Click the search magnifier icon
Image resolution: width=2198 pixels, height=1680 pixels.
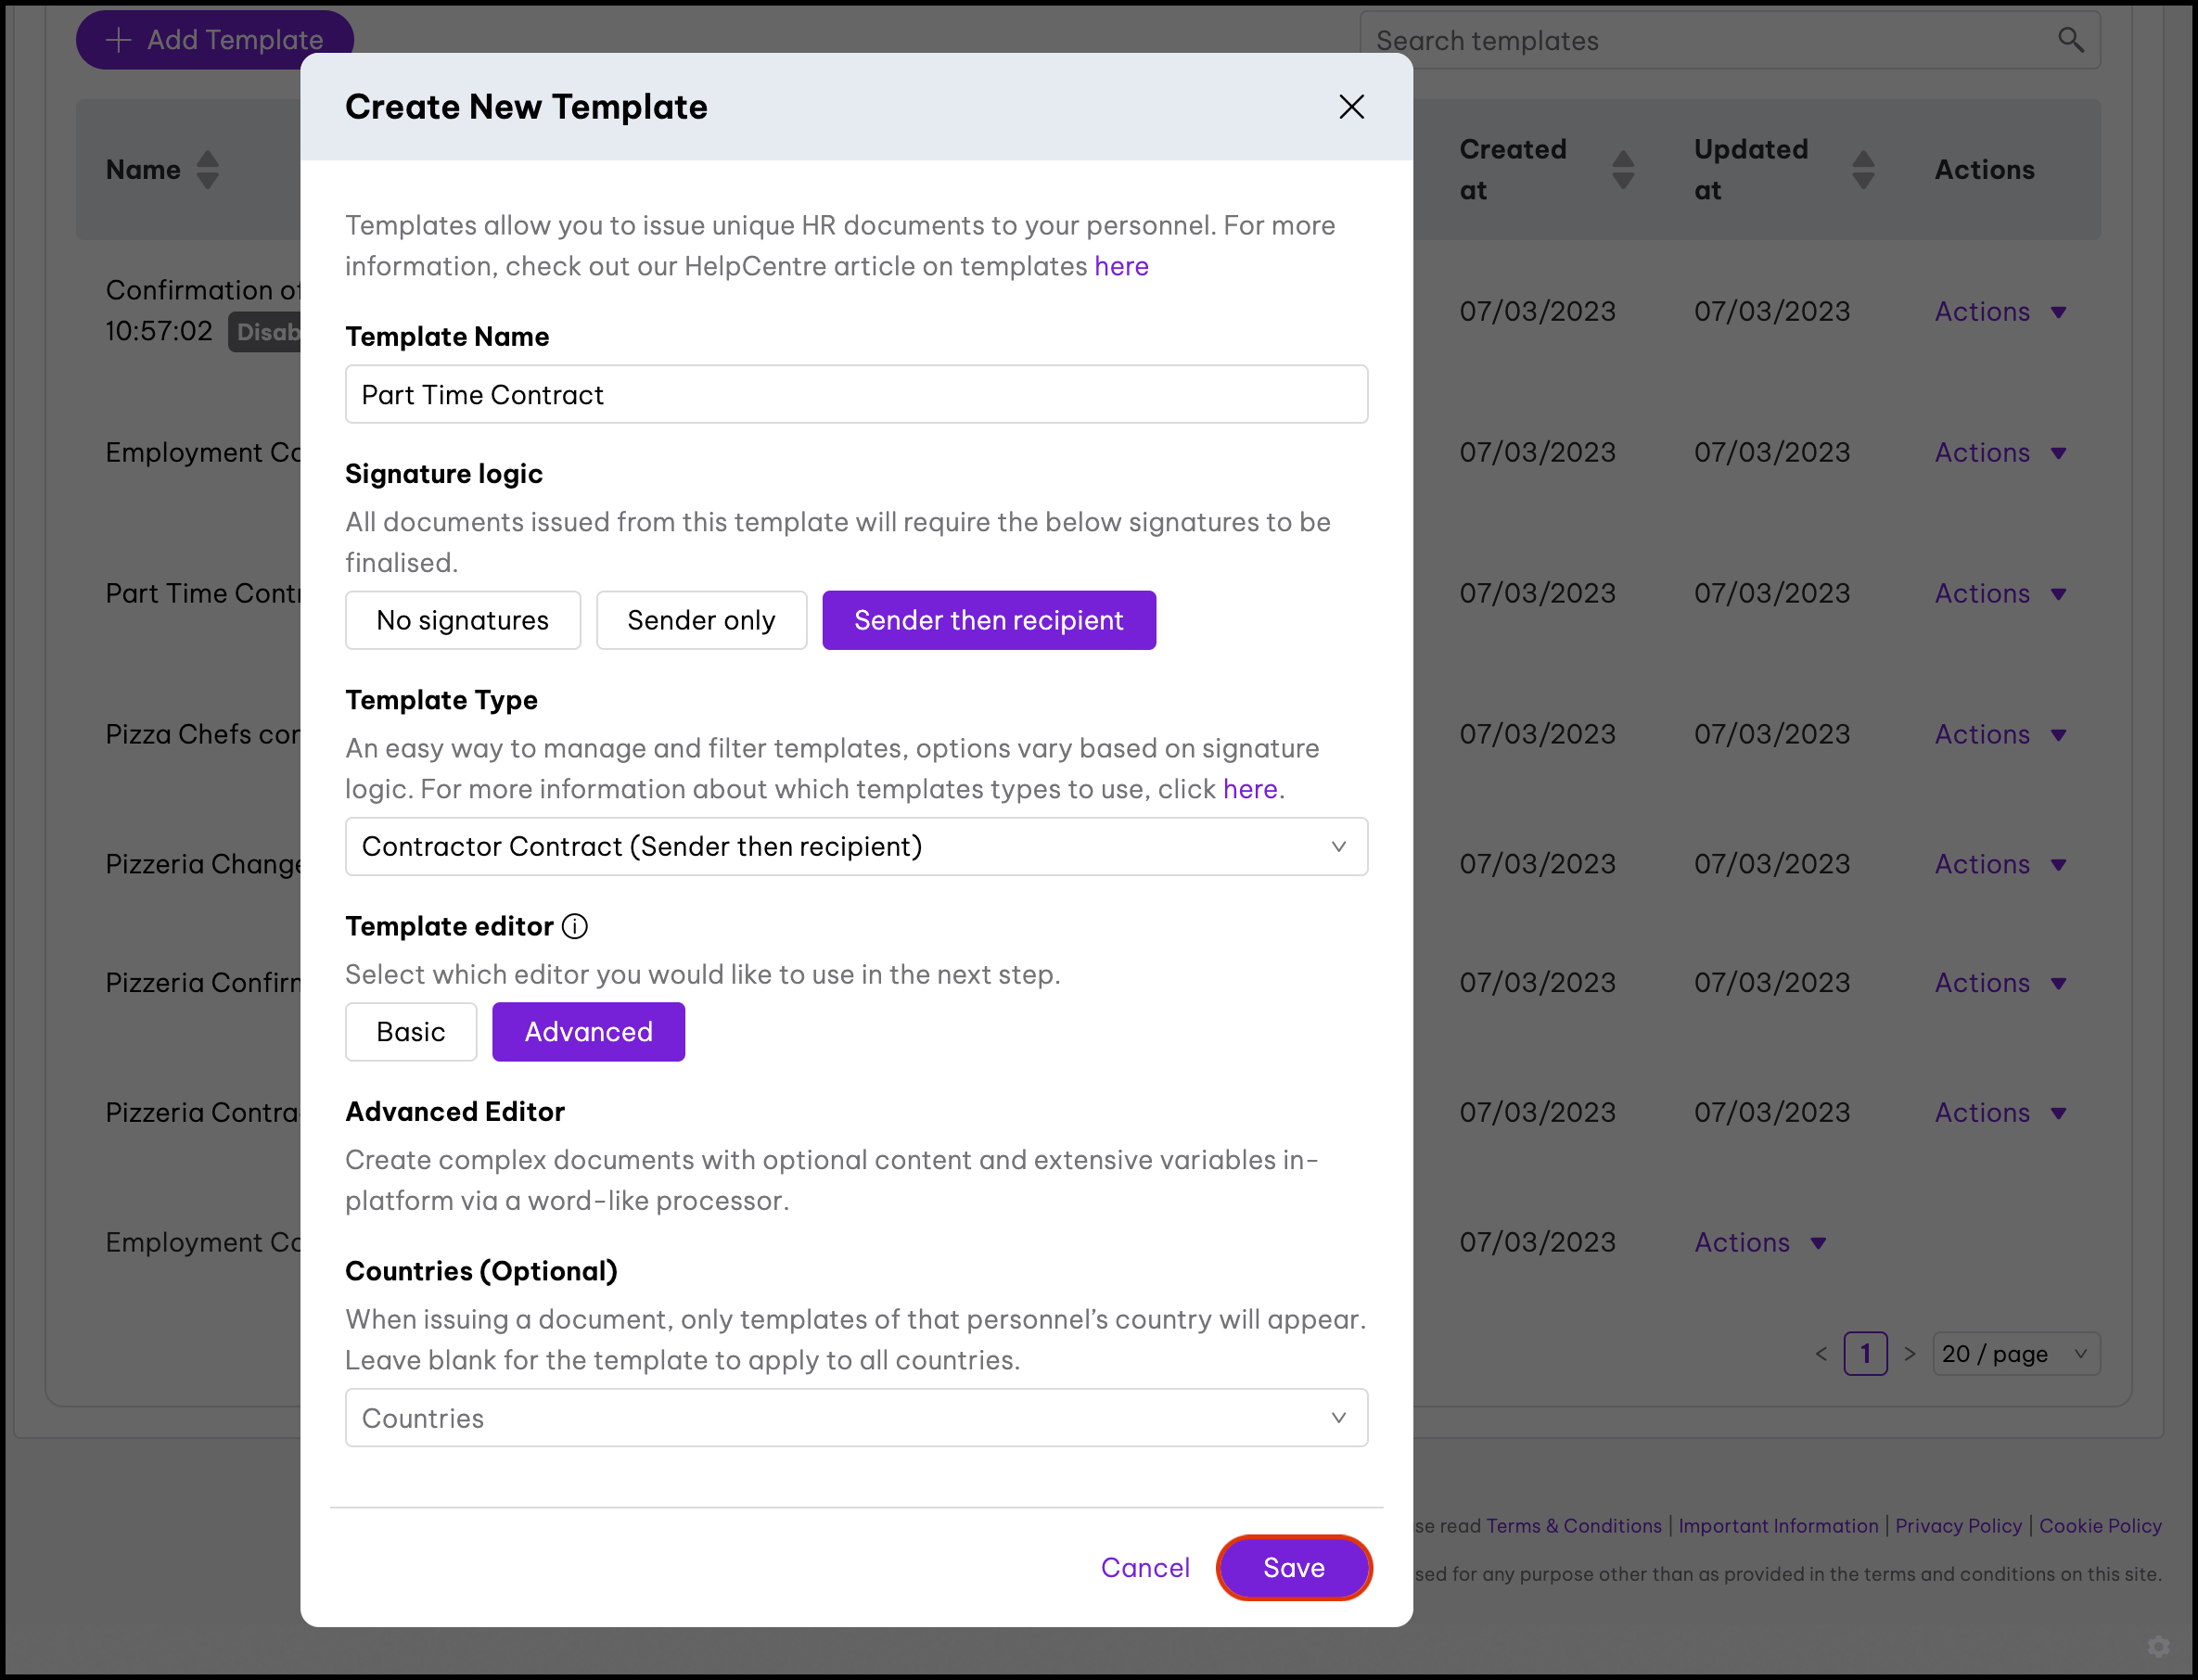click(2070, 40)
